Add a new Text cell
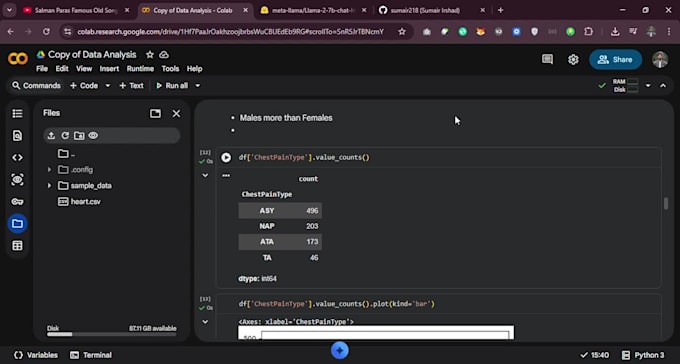This screenshot has height=364, width=680. point(131,85)
